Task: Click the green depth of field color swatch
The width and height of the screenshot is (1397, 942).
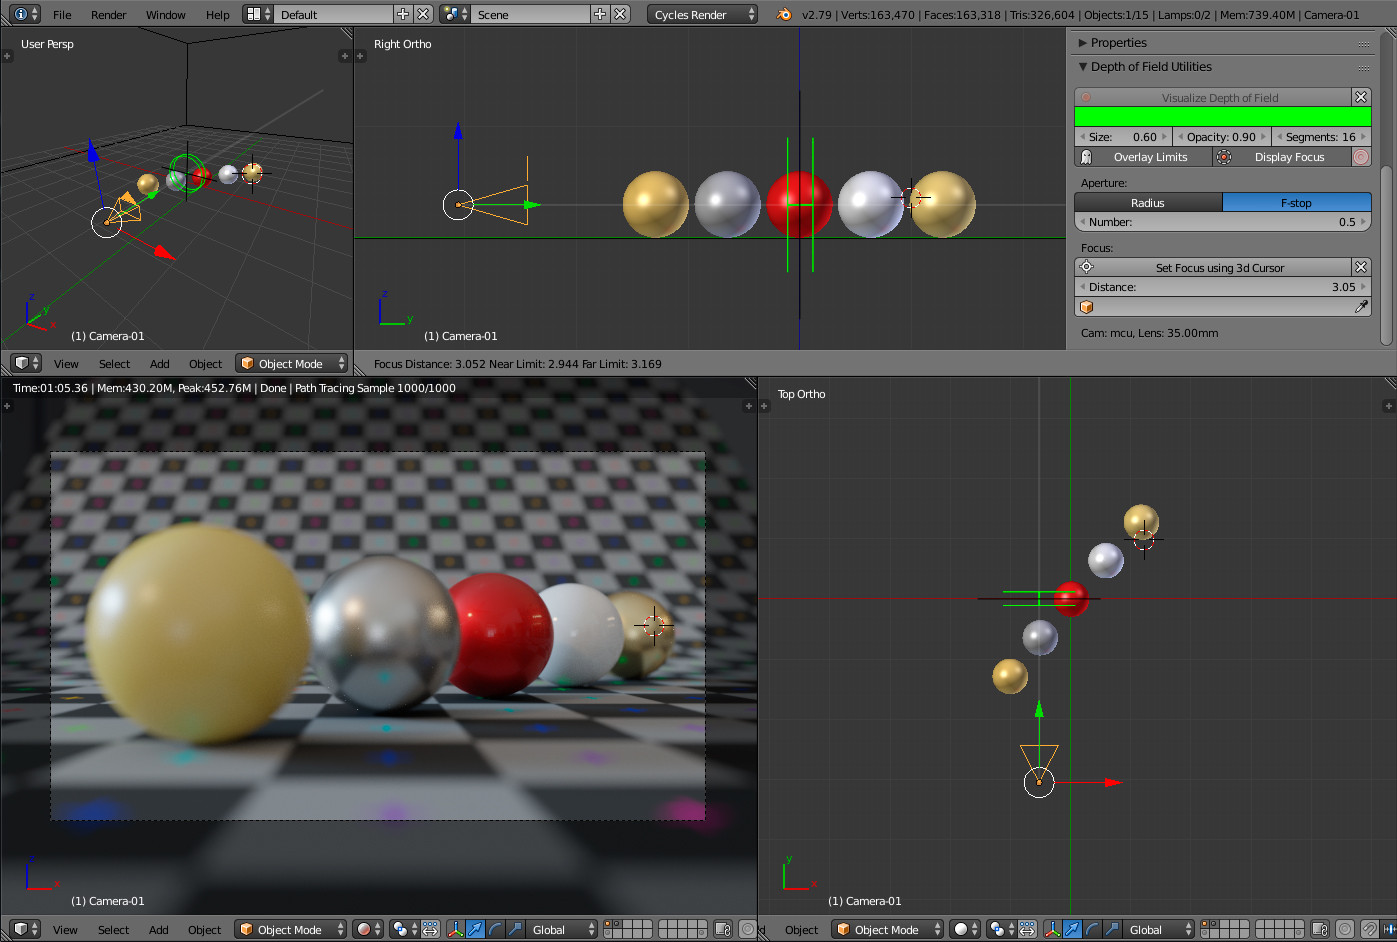Action: pos(1222,117)
